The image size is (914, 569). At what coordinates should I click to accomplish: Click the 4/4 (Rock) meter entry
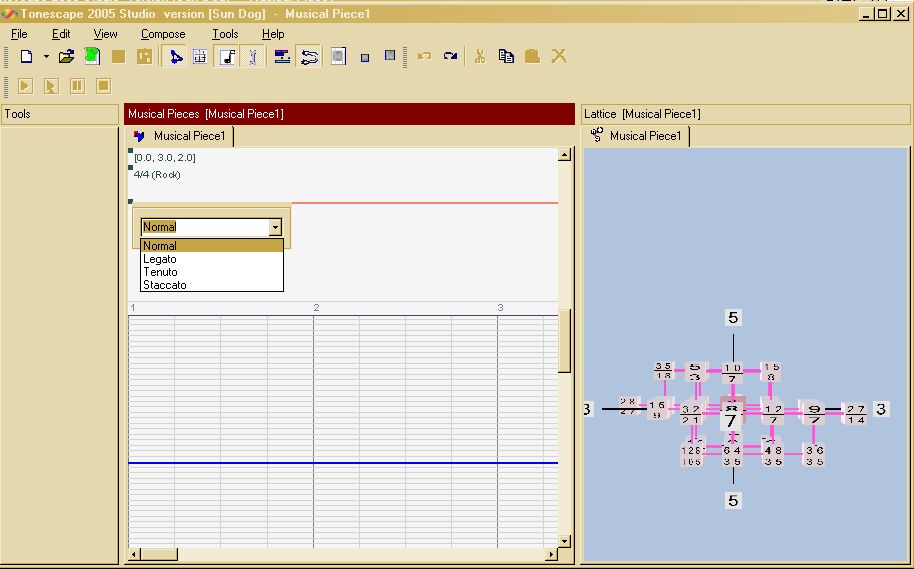pyautogui.click(x=157, y=174)
